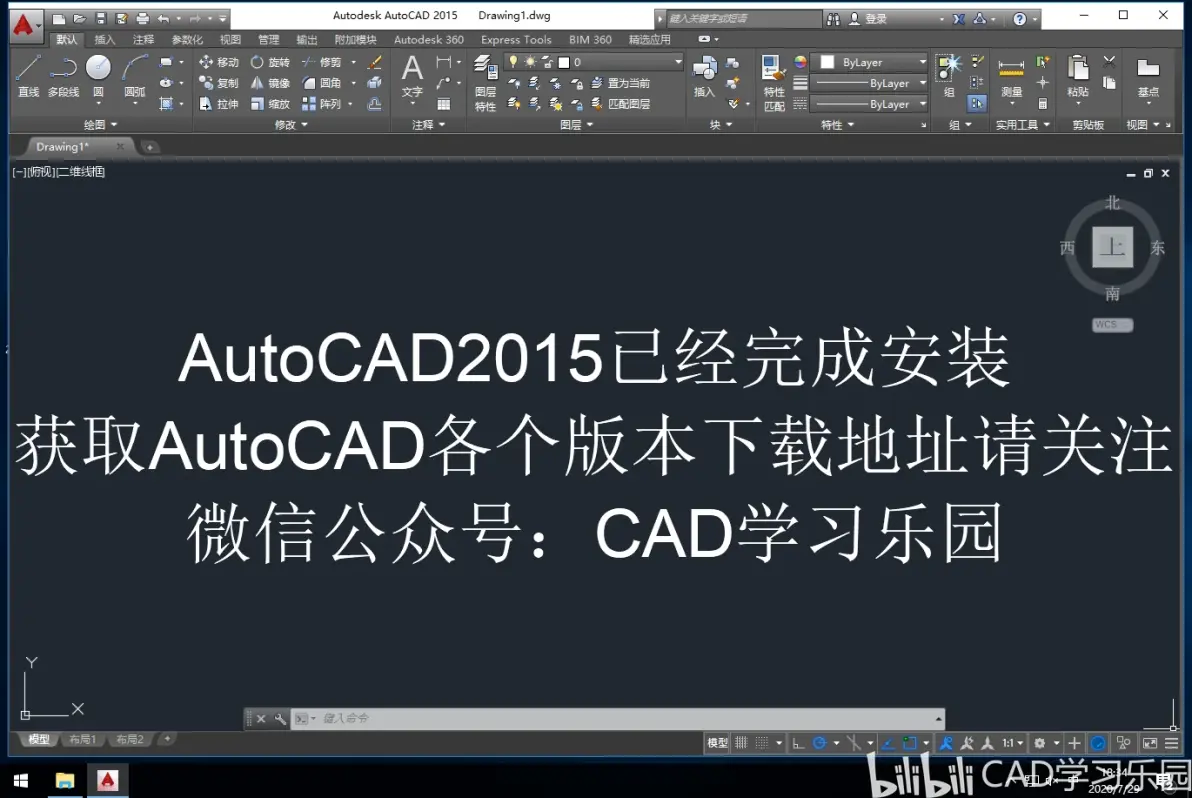Choose the 缩放 (Scale) command

(271, 104)
